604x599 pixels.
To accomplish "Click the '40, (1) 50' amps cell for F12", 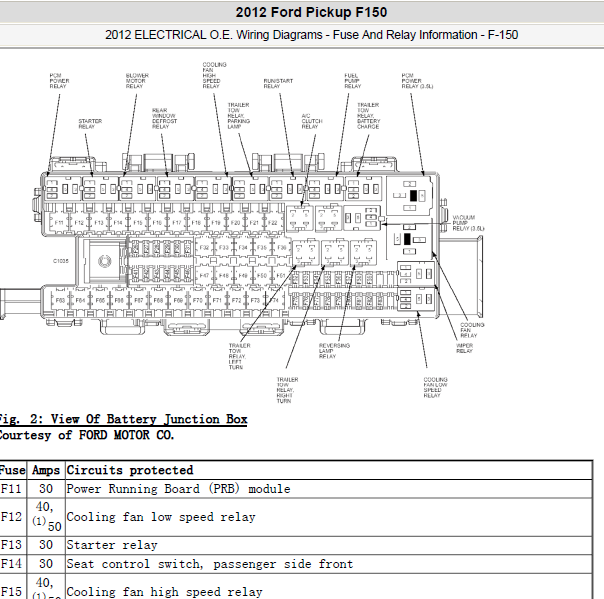I will click(46, 517).
